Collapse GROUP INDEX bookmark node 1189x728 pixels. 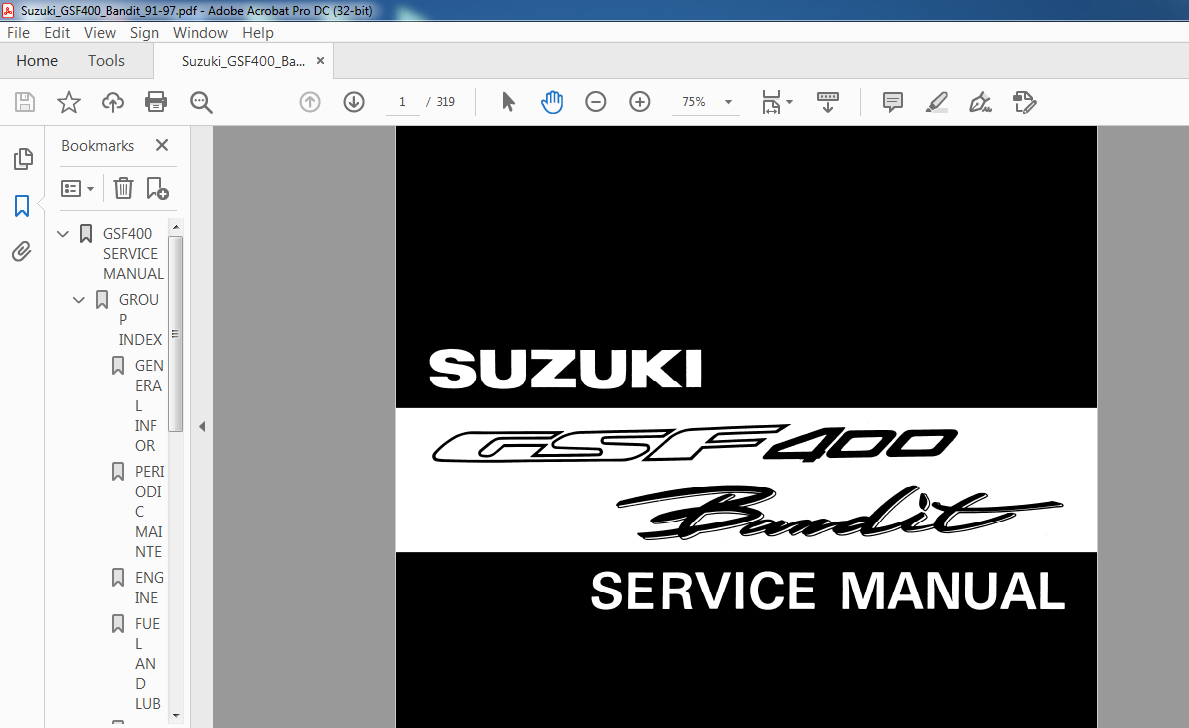[x=78, y=300]
